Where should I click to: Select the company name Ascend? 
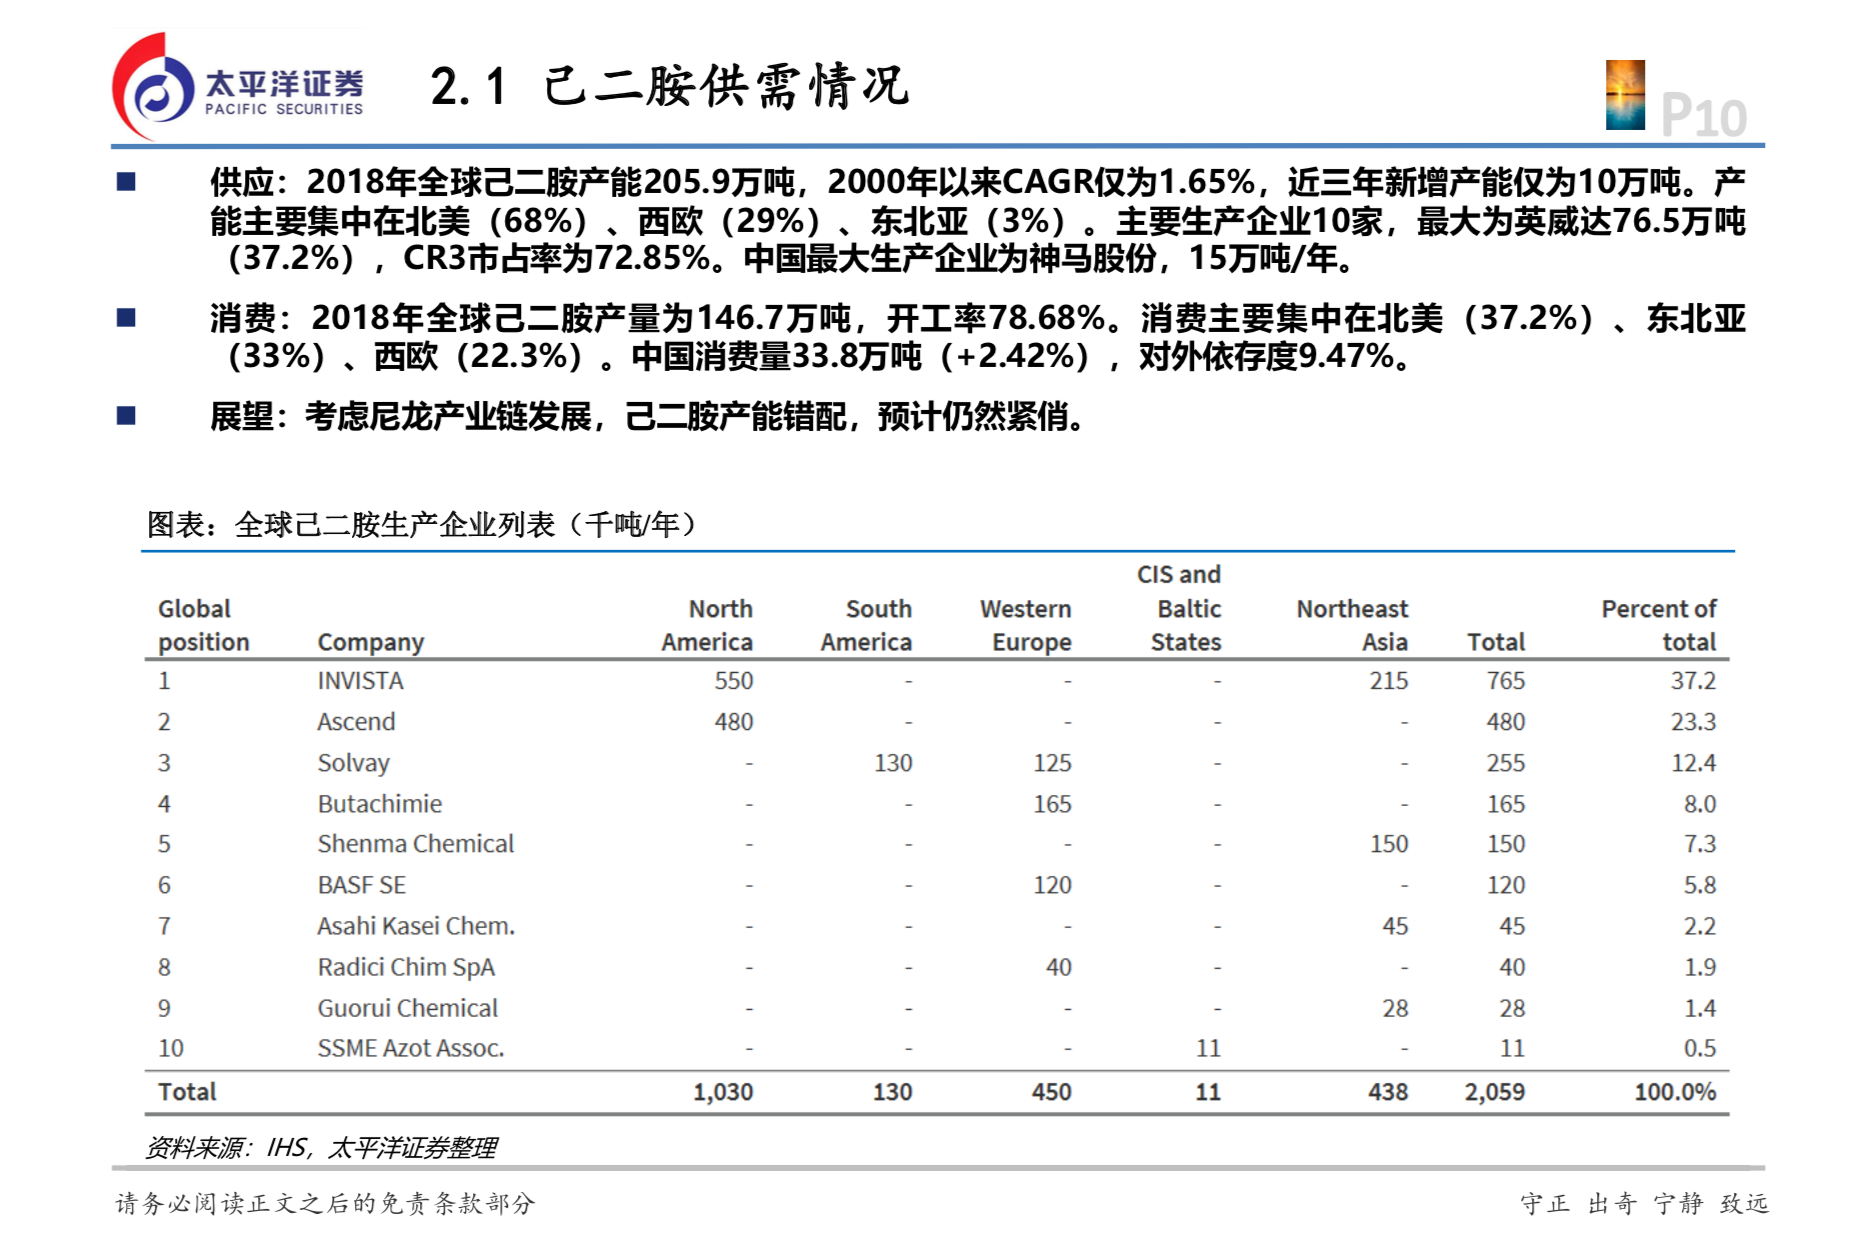tap(356, 722)
